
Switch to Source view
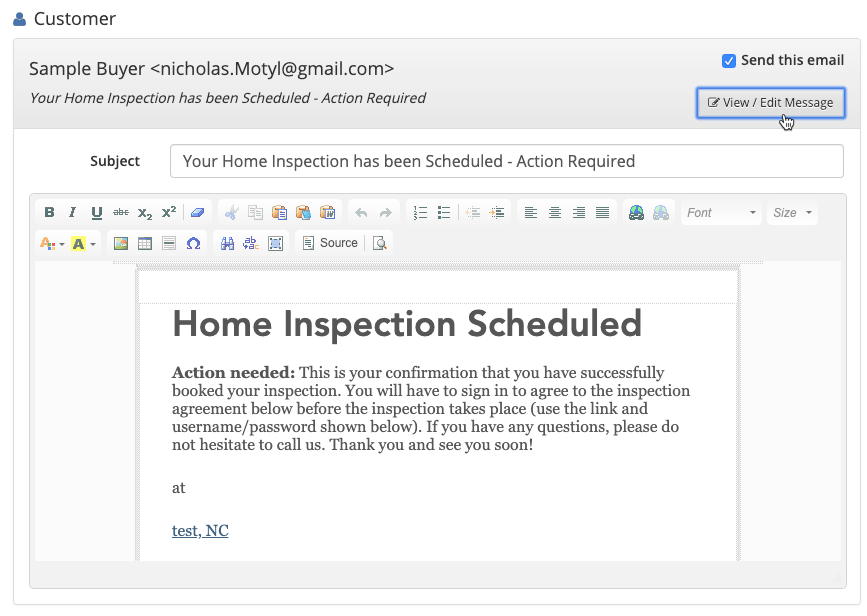(x=330, y=243)
